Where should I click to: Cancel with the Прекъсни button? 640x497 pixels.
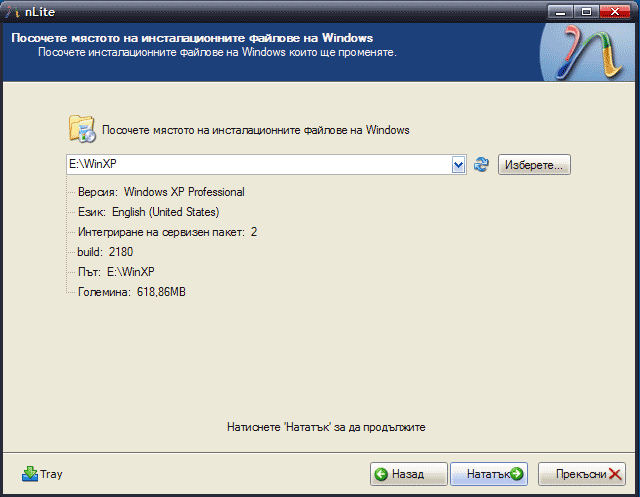(582, 474)
